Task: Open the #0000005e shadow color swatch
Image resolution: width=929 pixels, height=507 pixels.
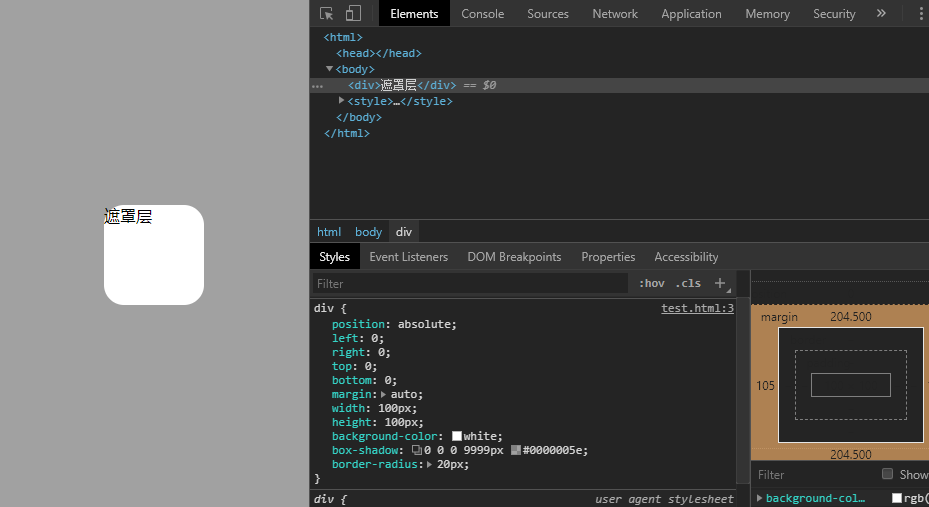Action: [516, 450]
